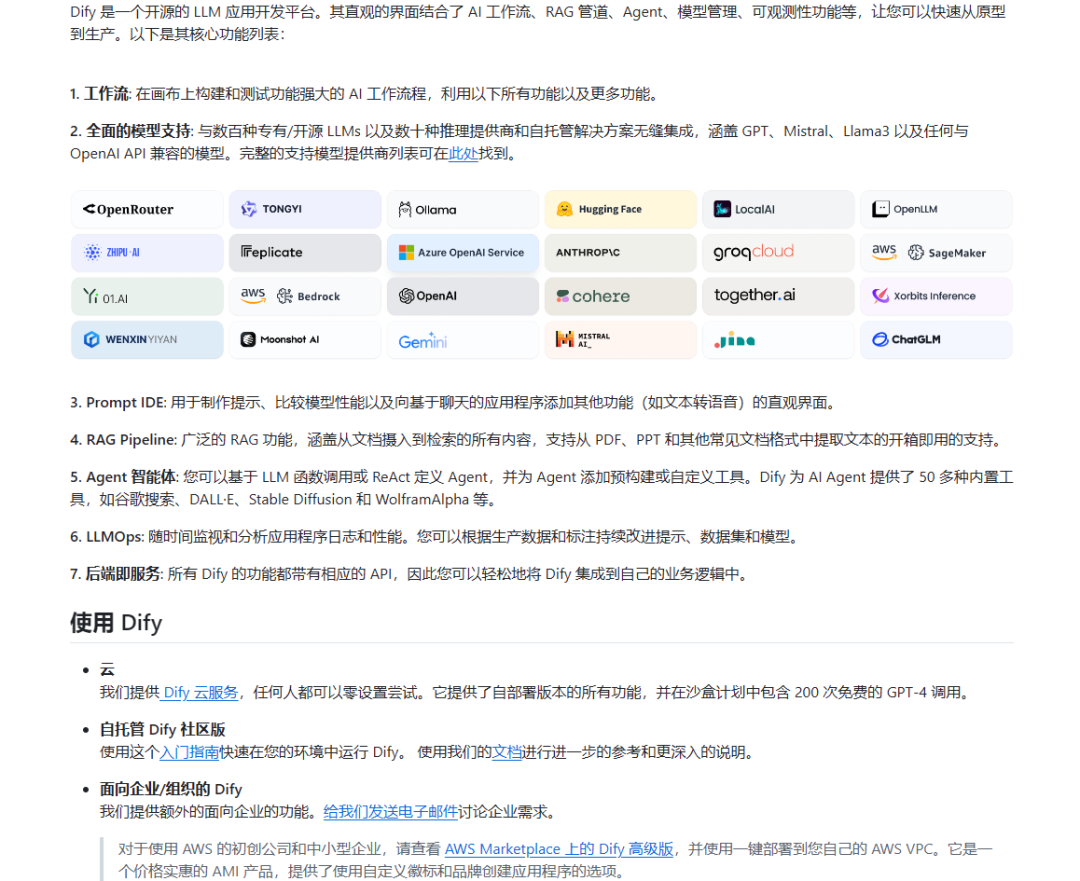Screen dimensions: 1080x881
Task: Click the groqcloud provider logo
Action: coord(778,253)
